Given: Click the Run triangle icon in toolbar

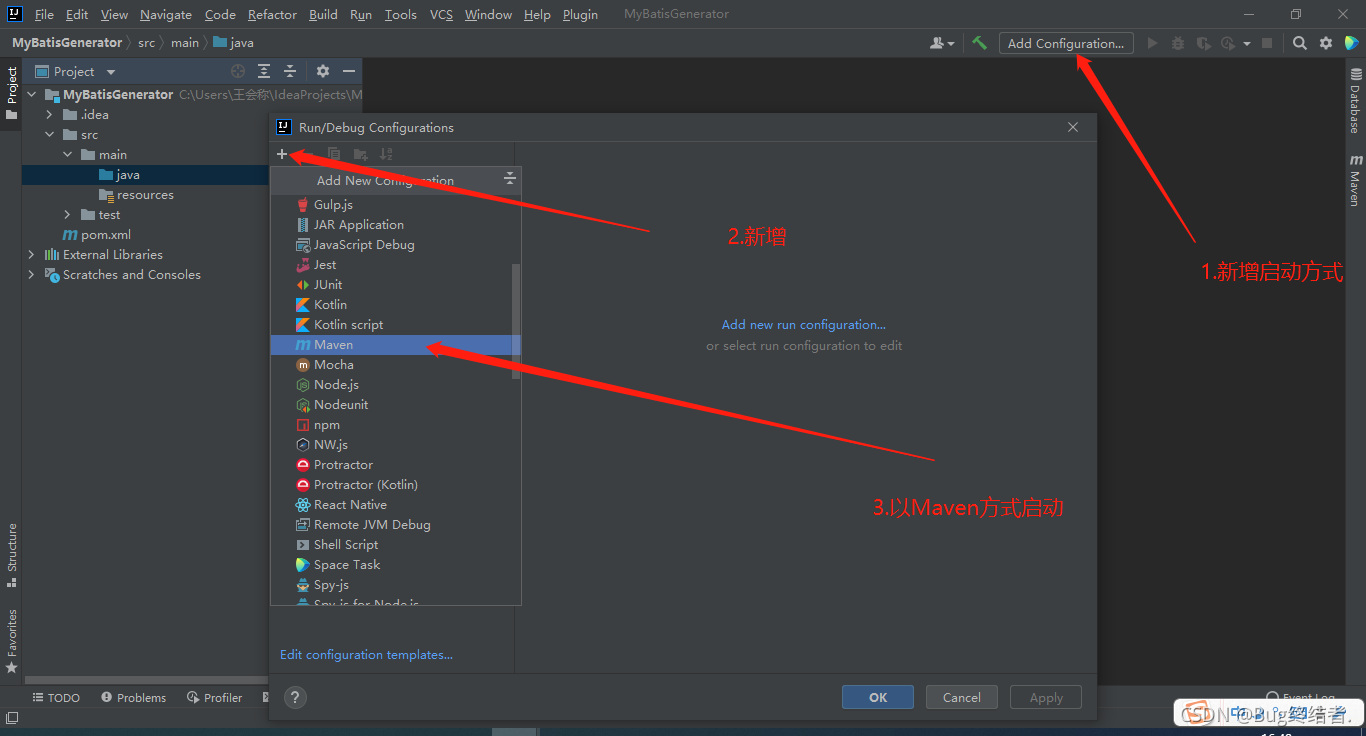Looking at the screenshot, I should point(1152,43).
